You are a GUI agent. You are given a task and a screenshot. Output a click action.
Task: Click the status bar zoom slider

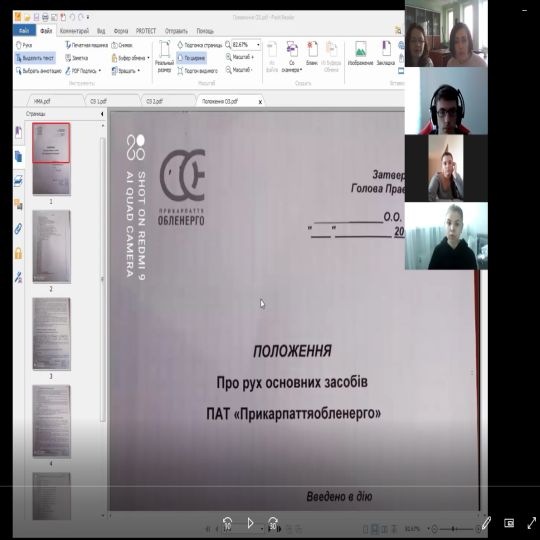tap(456, 528)
